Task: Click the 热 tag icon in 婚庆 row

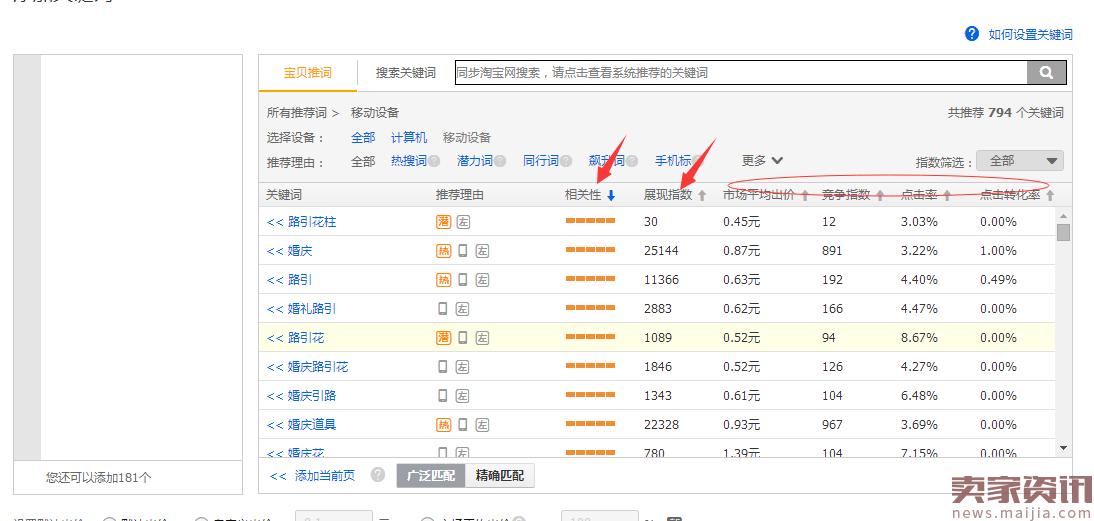Action: (x=443, y=251)
